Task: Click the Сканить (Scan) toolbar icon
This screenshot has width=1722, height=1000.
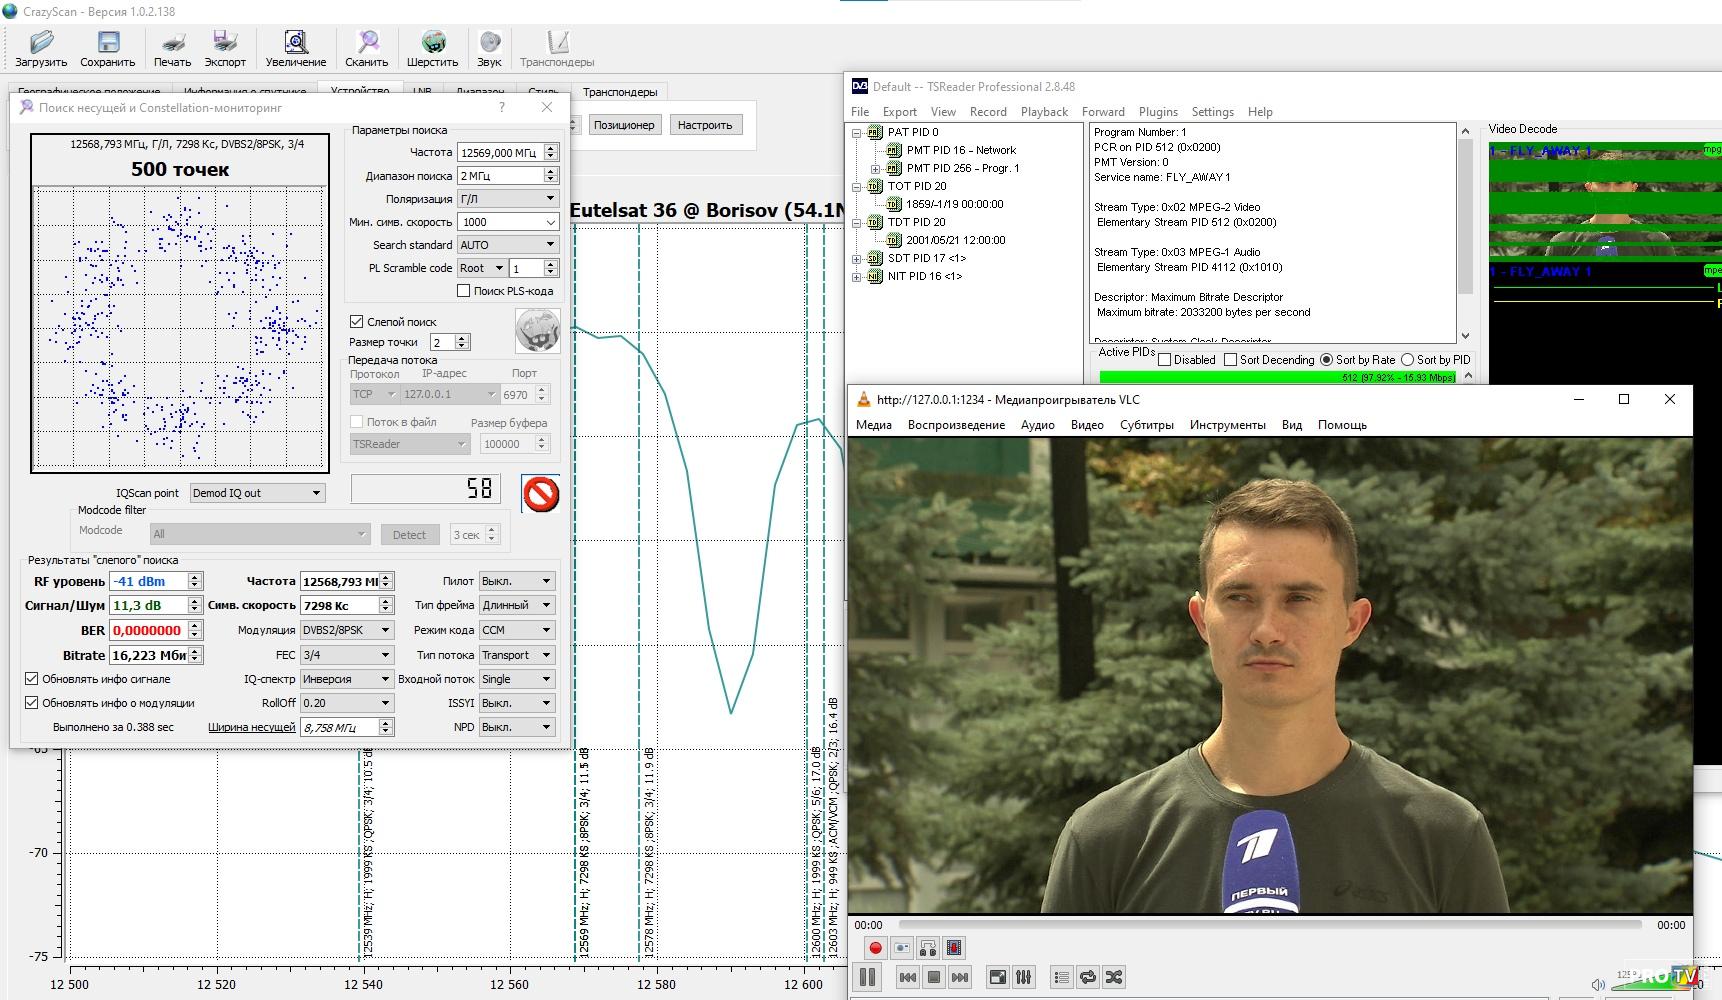Action: pyautogui.click(x=367, y=42)
